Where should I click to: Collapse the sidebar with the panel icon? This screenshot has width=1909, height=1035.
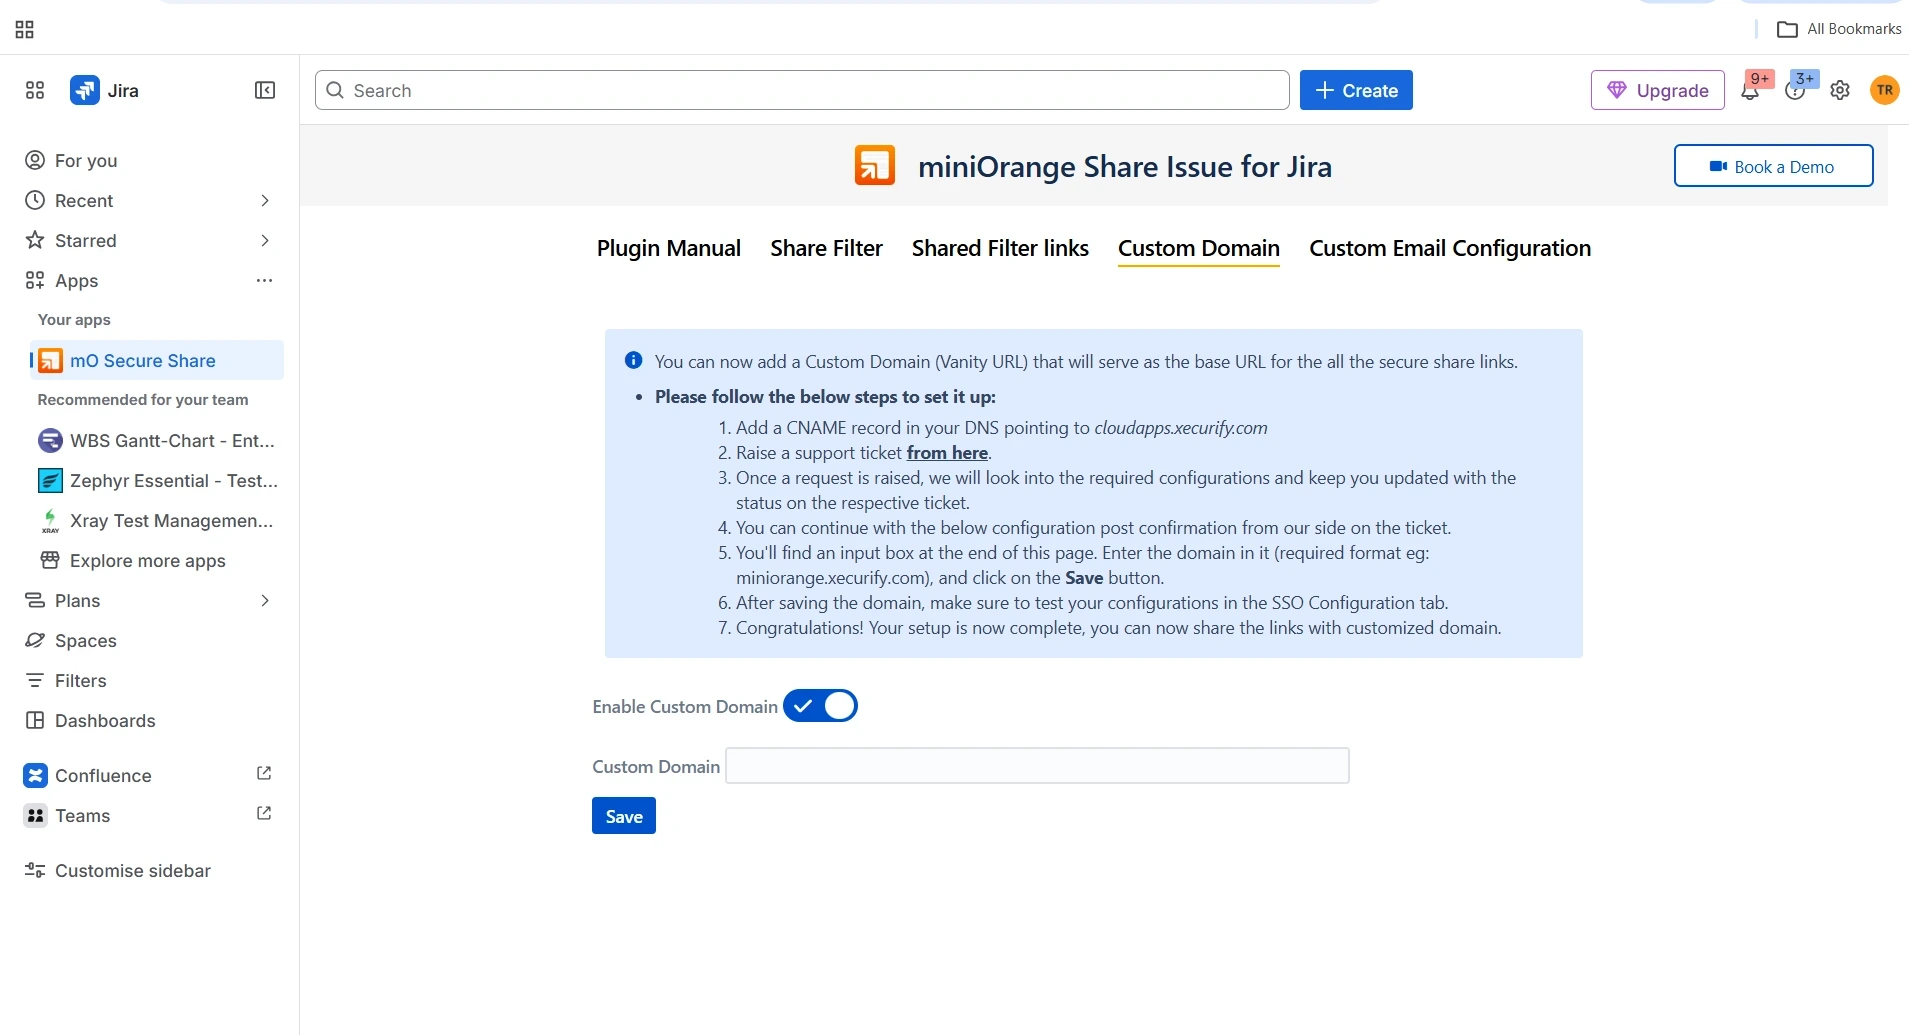265,90
